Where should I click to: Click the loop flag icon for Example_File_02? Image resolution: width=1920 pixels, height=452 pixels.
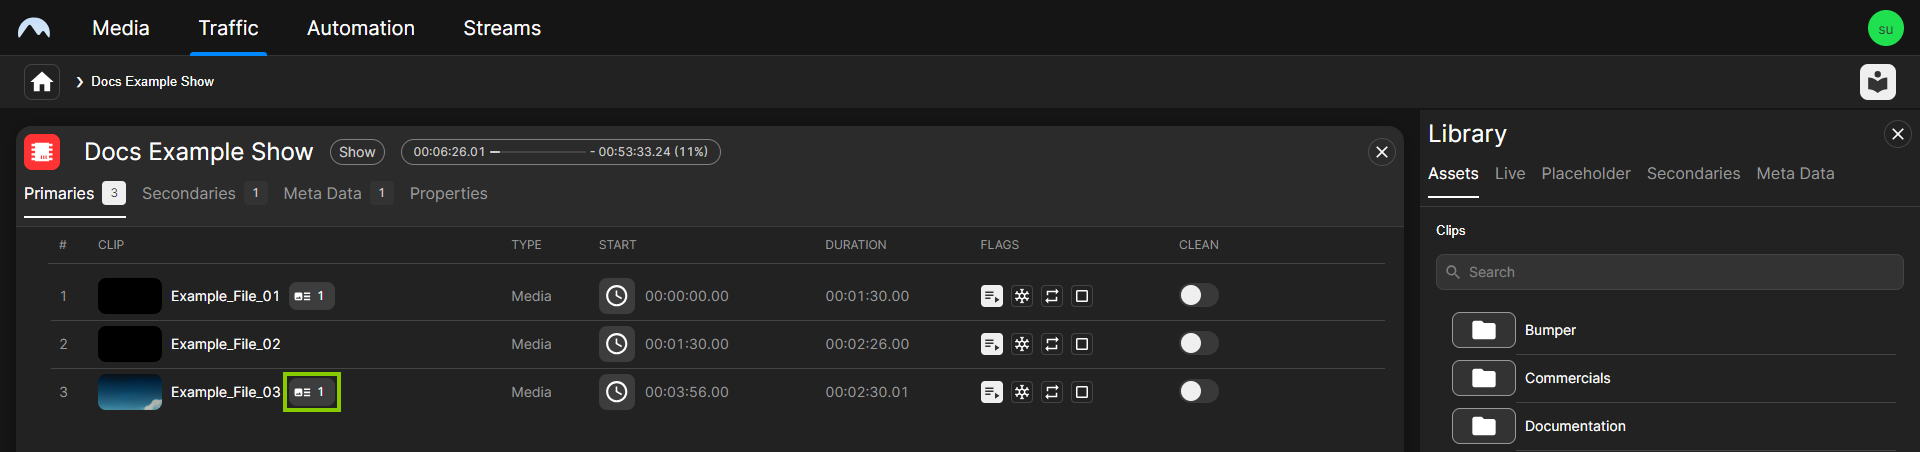pos(1052,344)
